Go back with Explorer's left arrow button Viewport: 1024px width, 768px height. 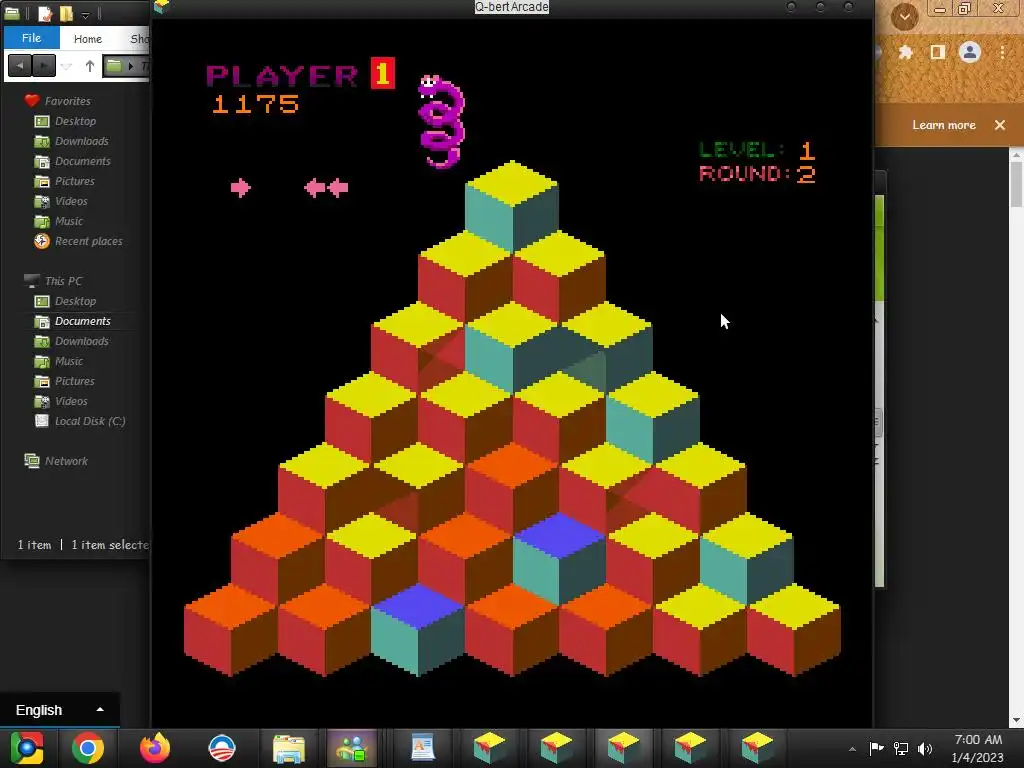(x=20, y=65)
